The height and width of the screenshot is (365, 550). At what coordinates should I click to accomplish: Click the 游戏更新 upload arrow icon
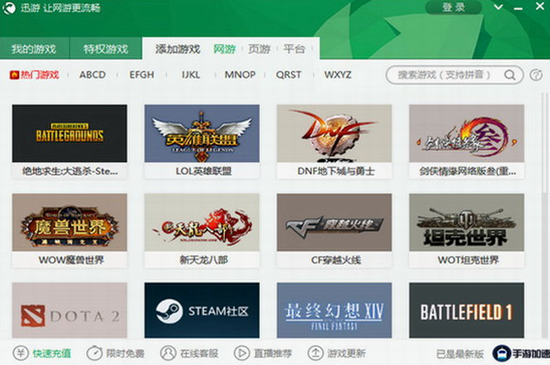(315, 353)
